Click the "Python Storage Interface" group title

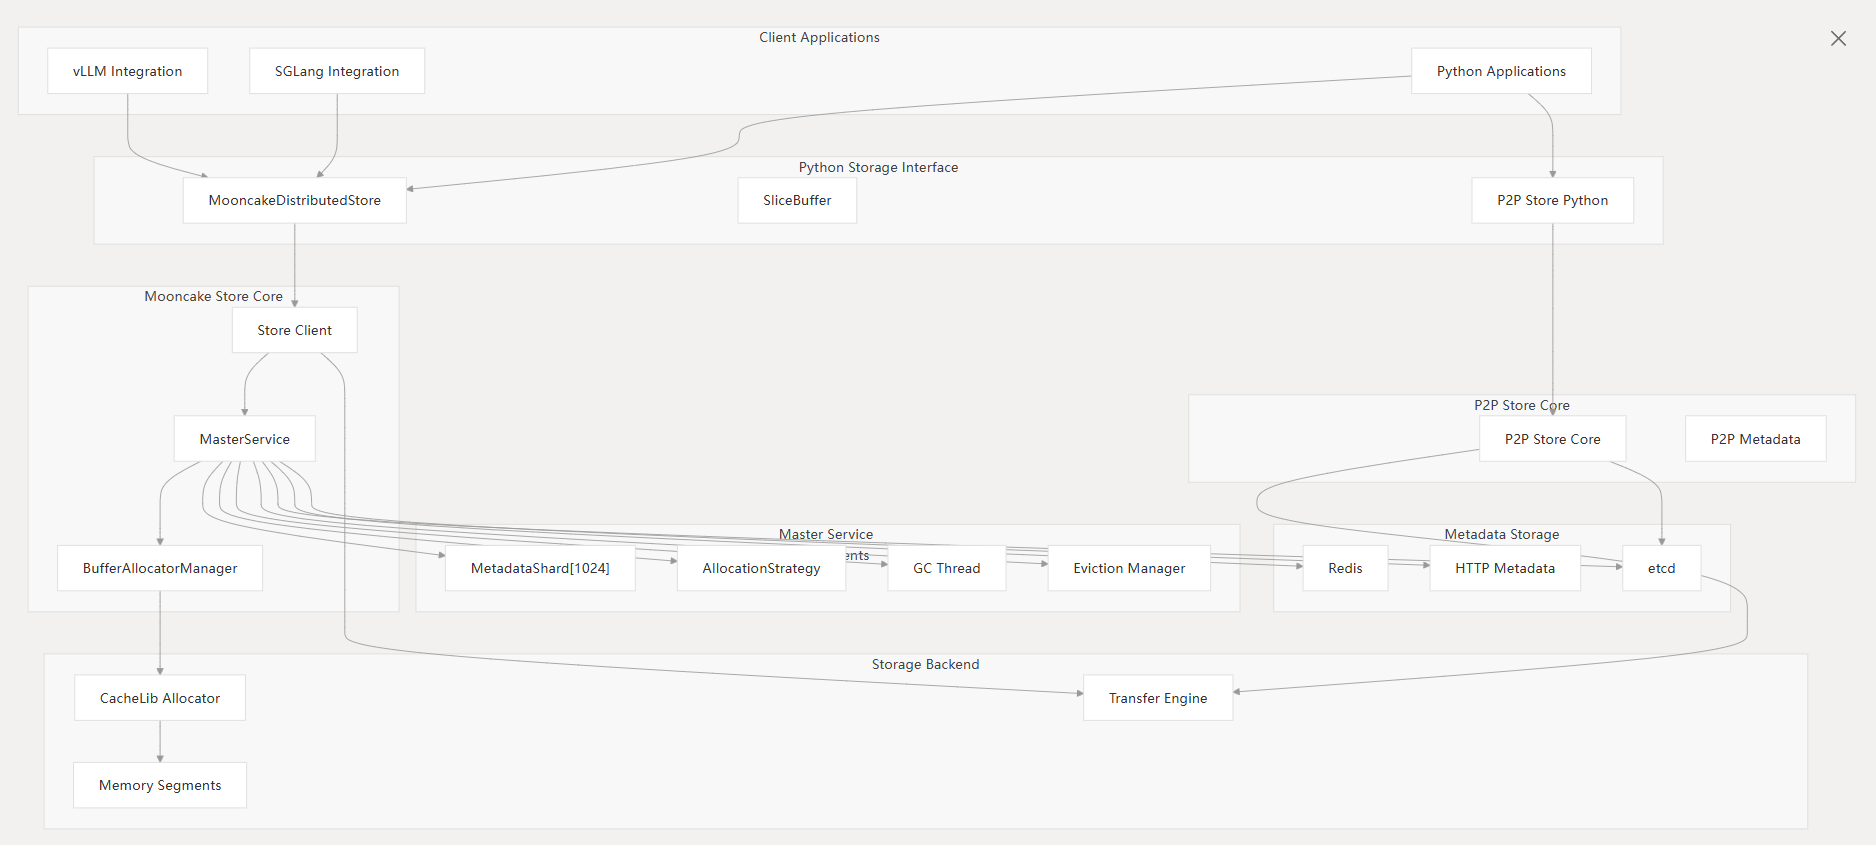[878, 167]
